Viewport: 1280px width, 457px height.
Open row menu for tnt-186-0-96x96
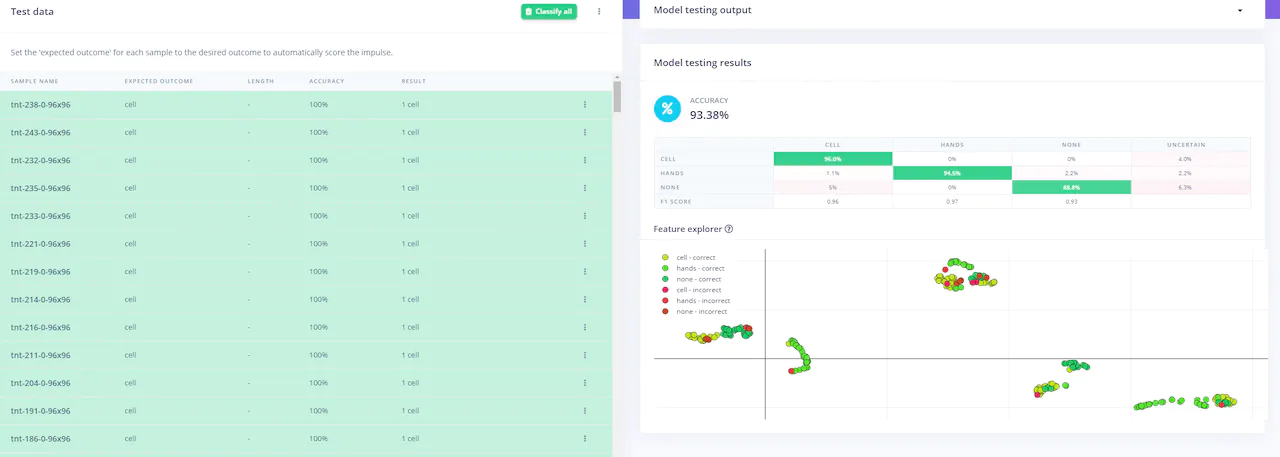[585, 439]
